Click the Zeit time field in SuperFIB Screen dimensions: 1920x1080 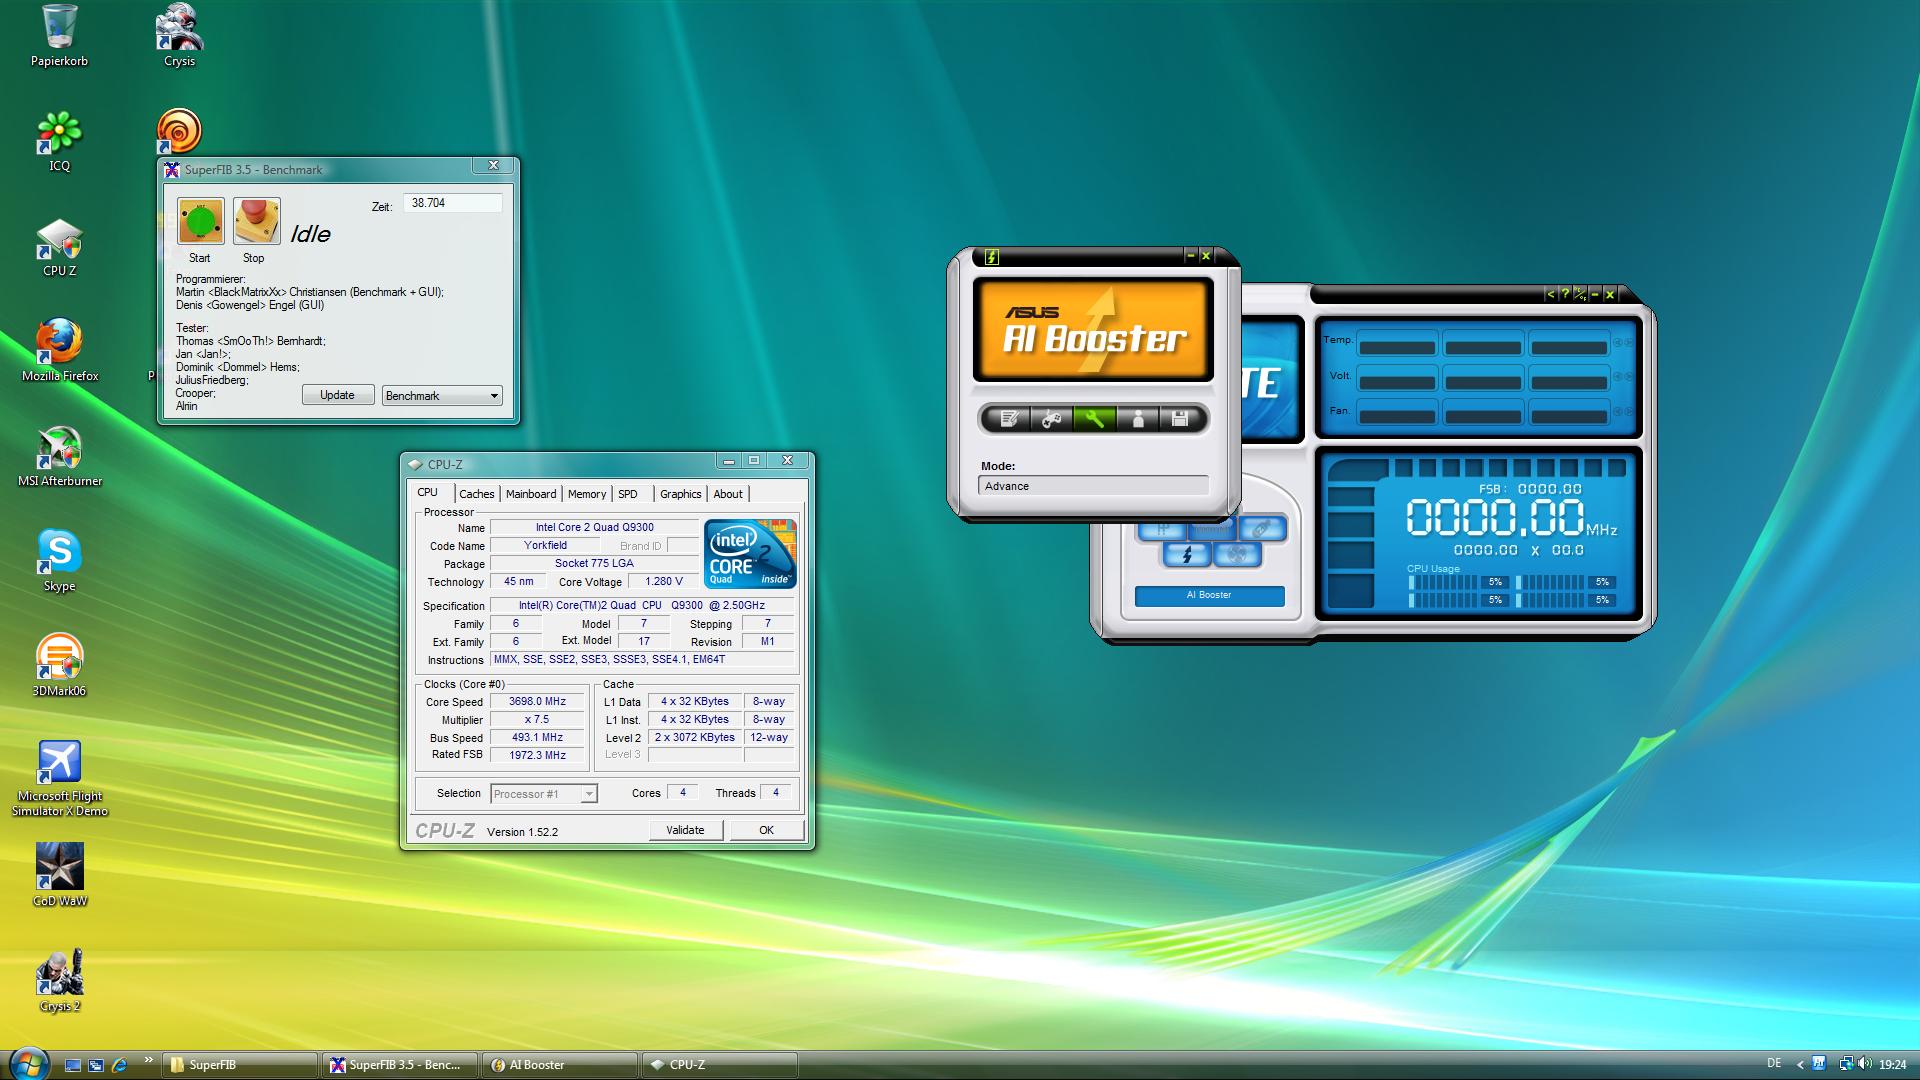click(452, 203)
